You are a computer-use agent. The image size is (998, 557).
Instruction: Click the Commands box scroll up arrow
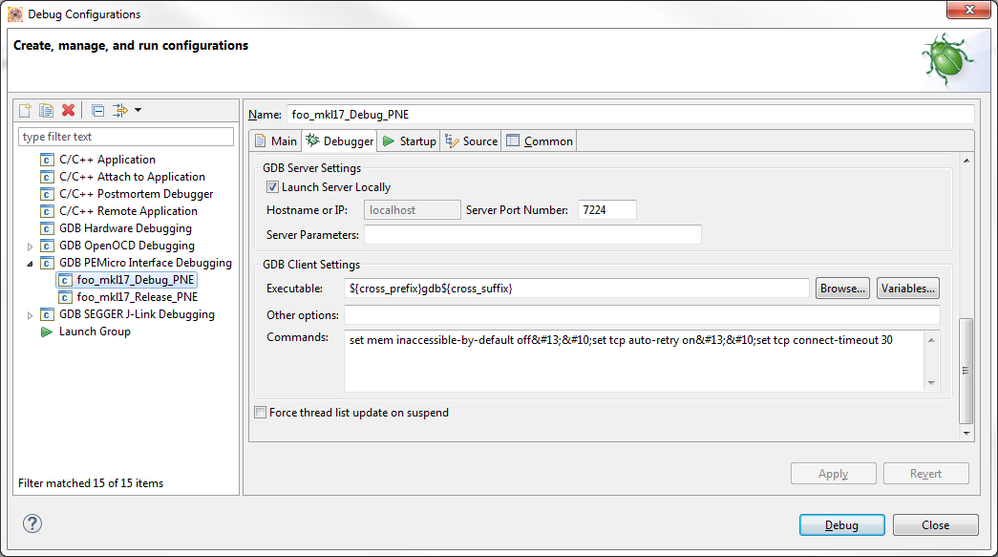[x=932, y=341]
